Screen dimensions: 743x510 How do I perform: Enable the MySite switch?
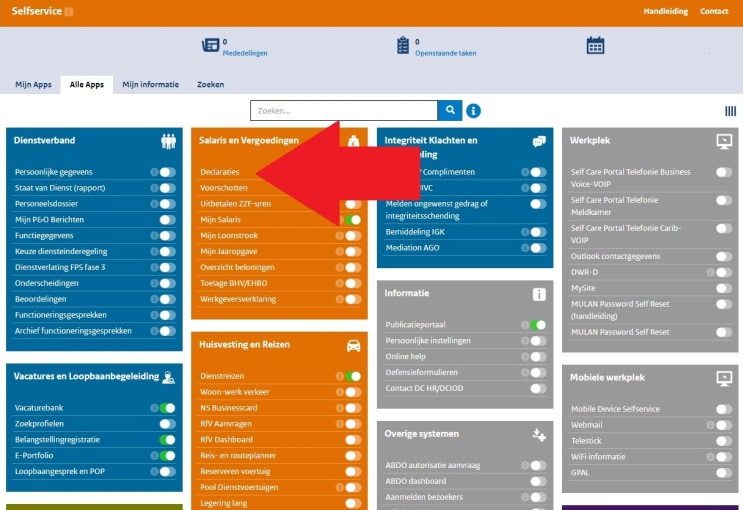coord(724,288)
